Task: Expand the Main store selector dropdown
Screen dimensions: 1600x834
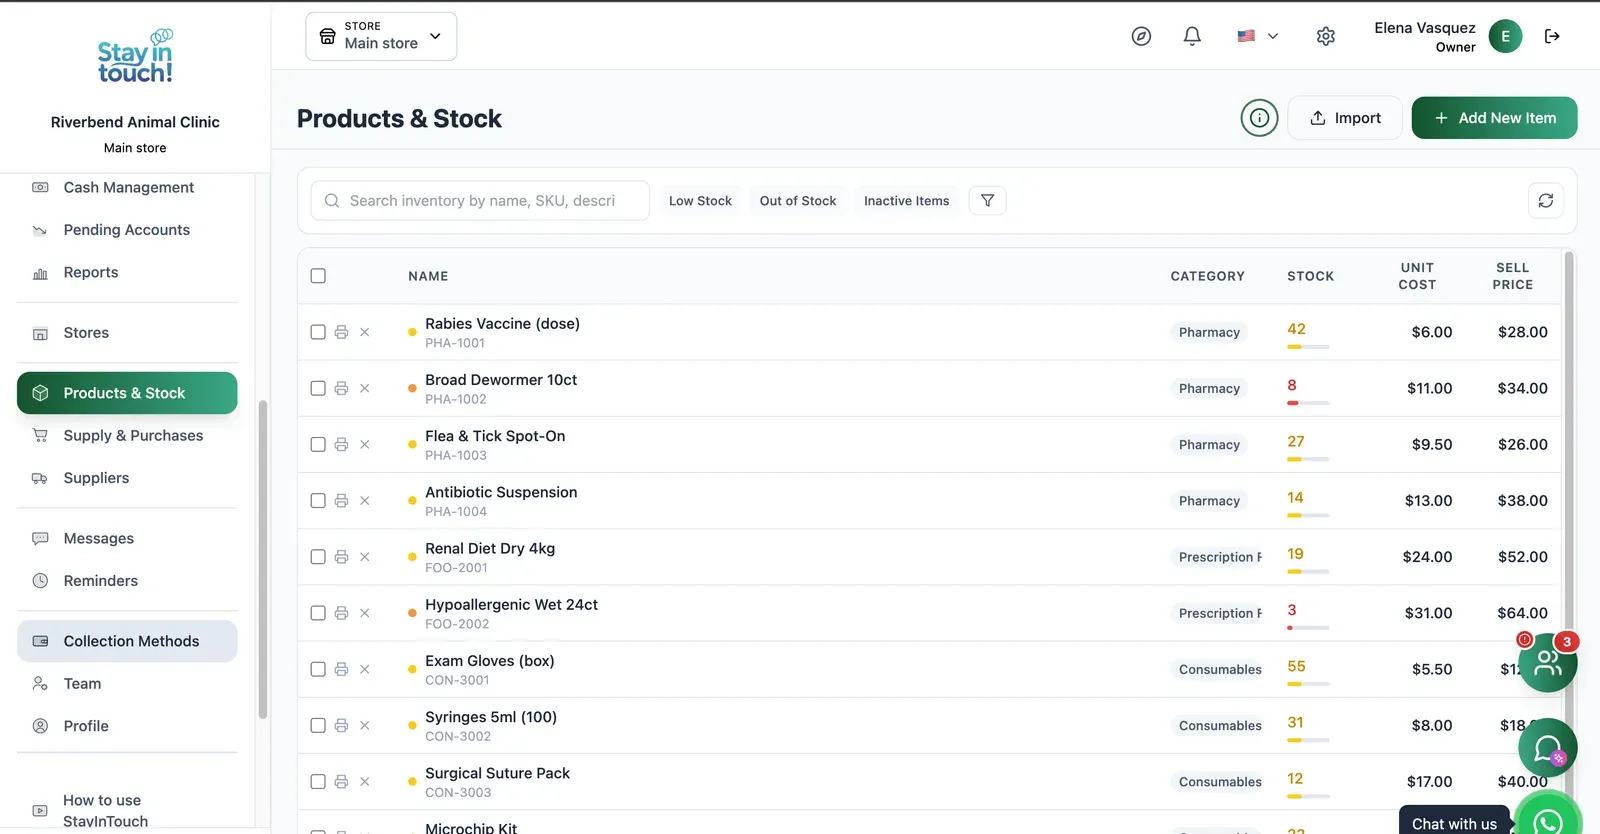Action: pos(381,36)
